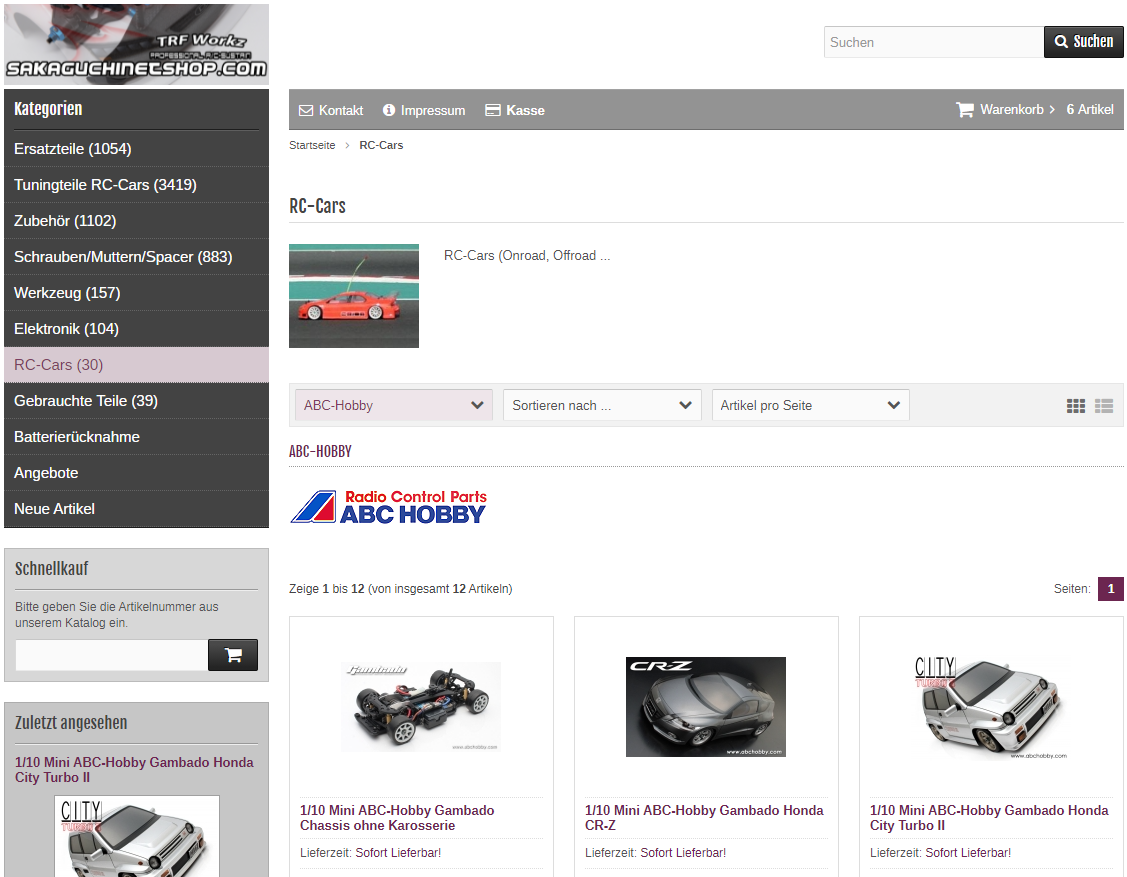Open the Batterierücknahme page
Viewport: 1127px width, 877px height.
(x=137, y=436)
